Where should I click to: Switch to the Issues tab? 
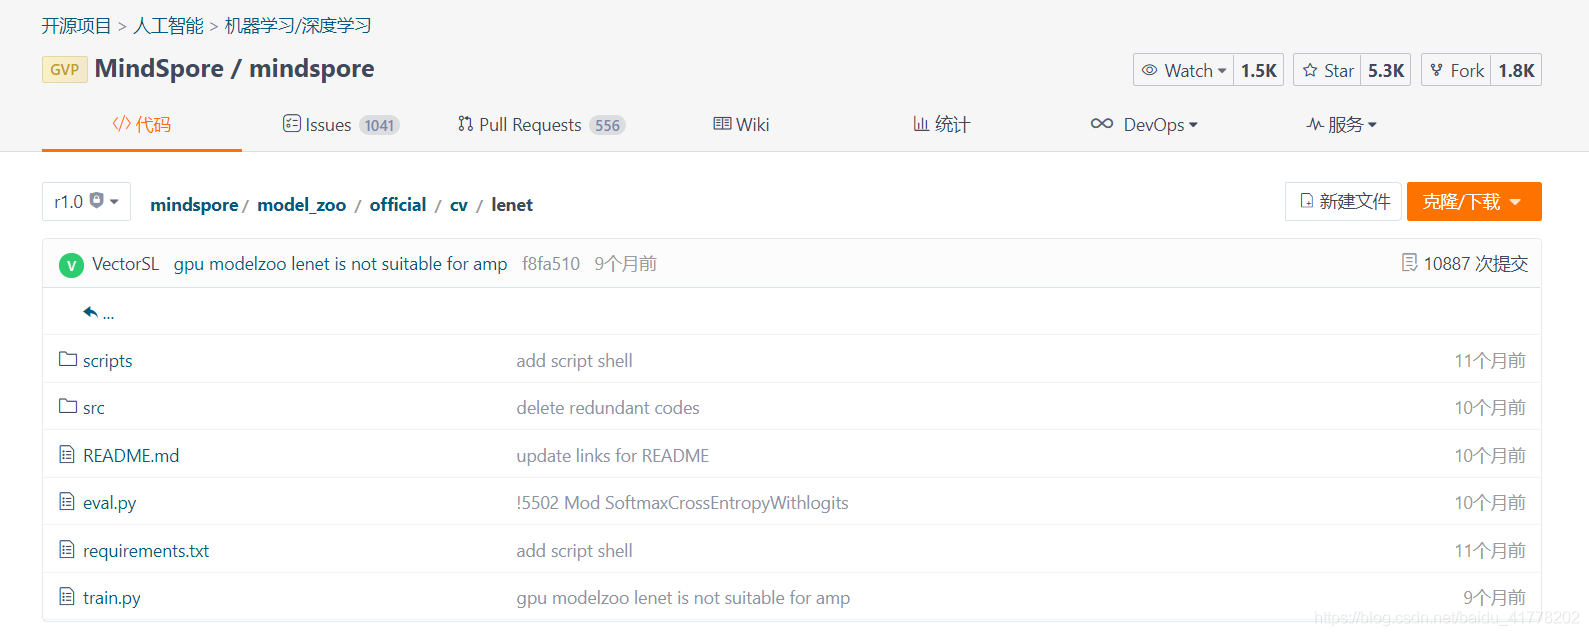click(341, 124)
